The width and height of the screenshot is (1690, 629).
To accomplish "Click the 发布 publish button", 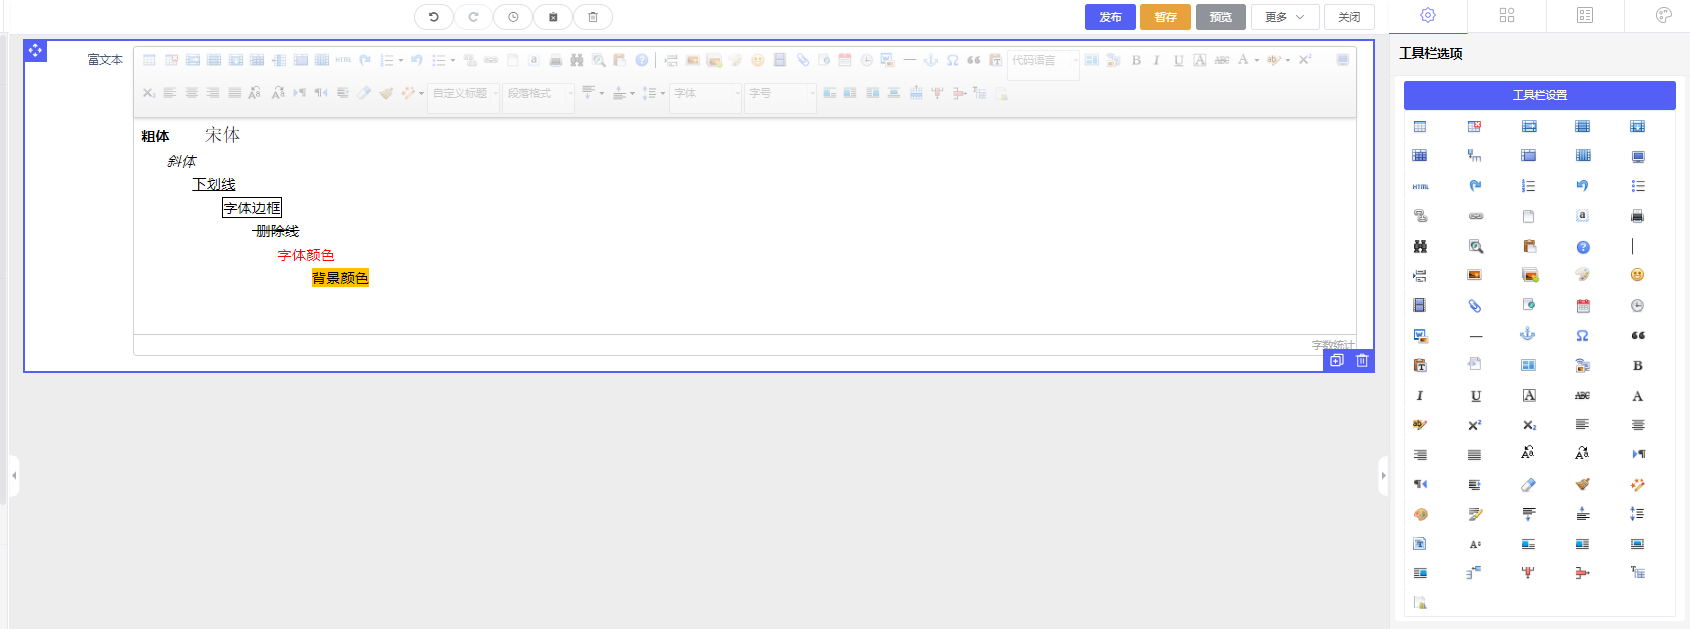I will [1110, 17].
